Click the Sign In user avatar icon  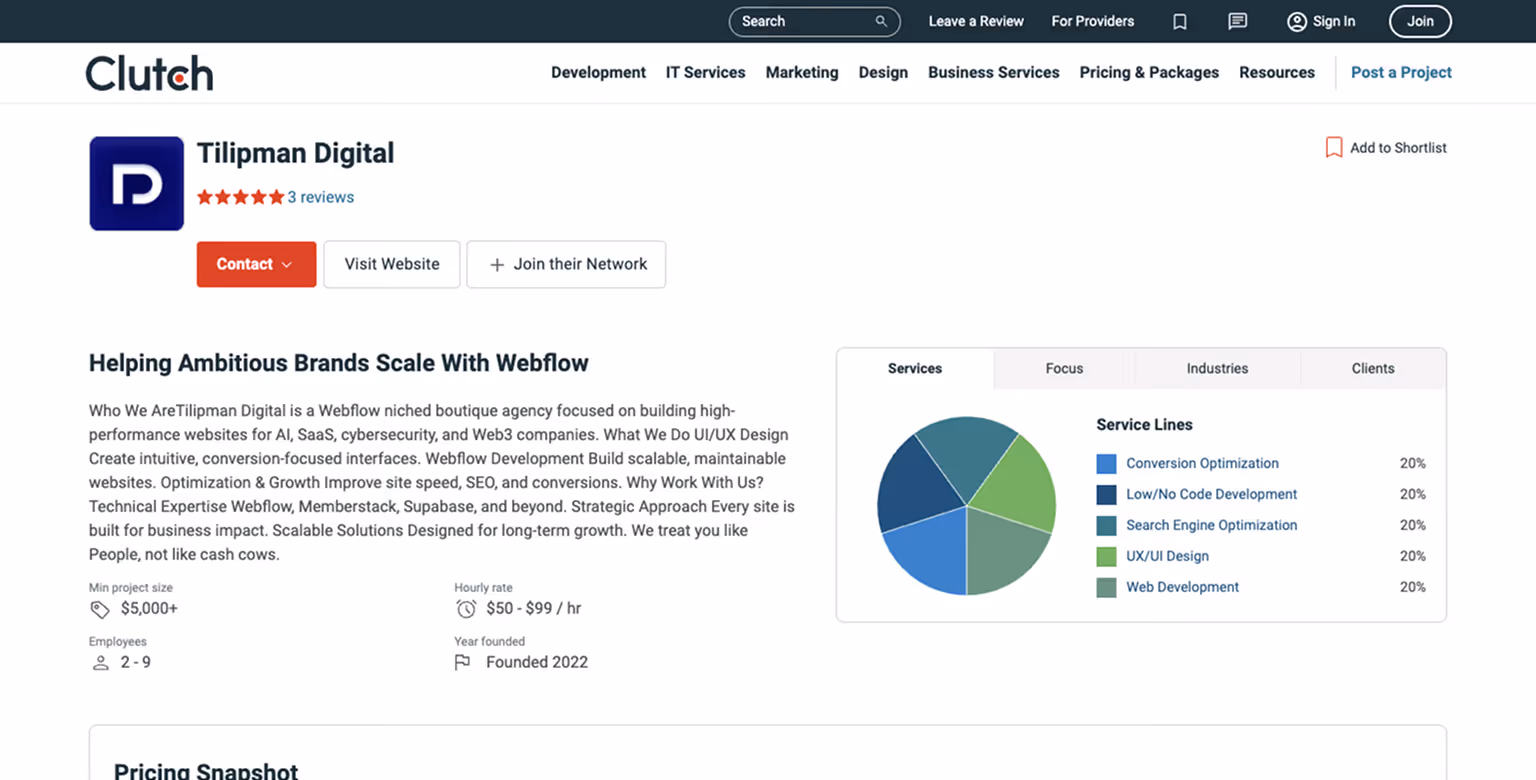click(1297, 21)
